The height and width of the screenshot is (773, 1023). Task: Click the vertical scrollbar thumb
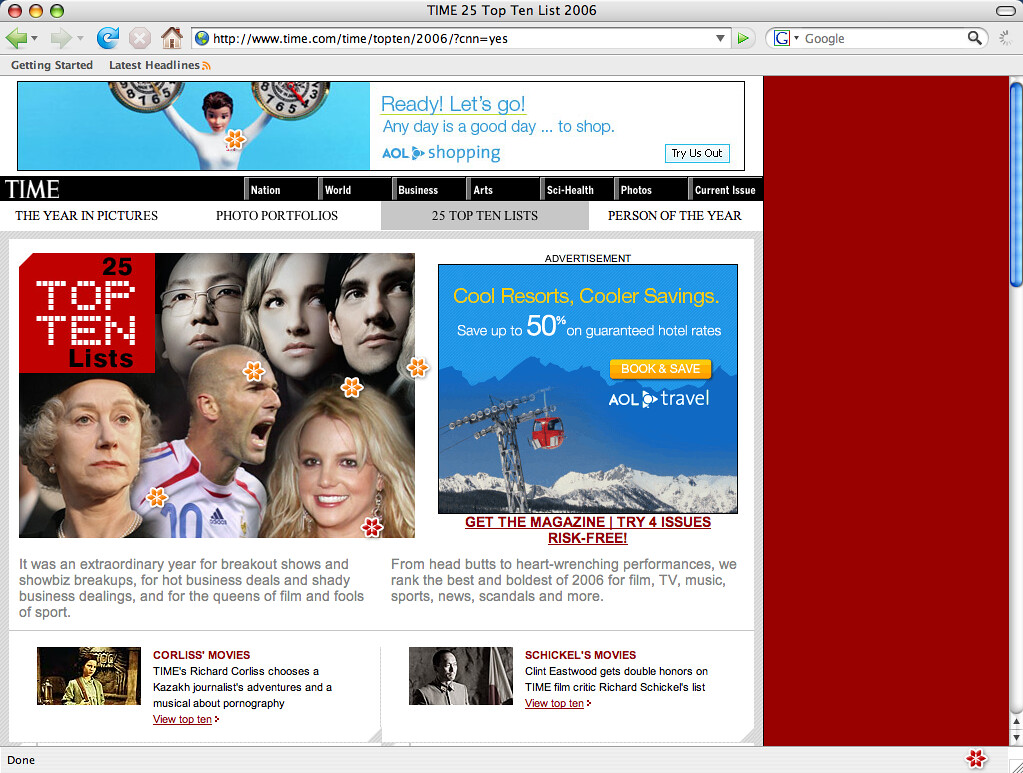[1016, 183]
